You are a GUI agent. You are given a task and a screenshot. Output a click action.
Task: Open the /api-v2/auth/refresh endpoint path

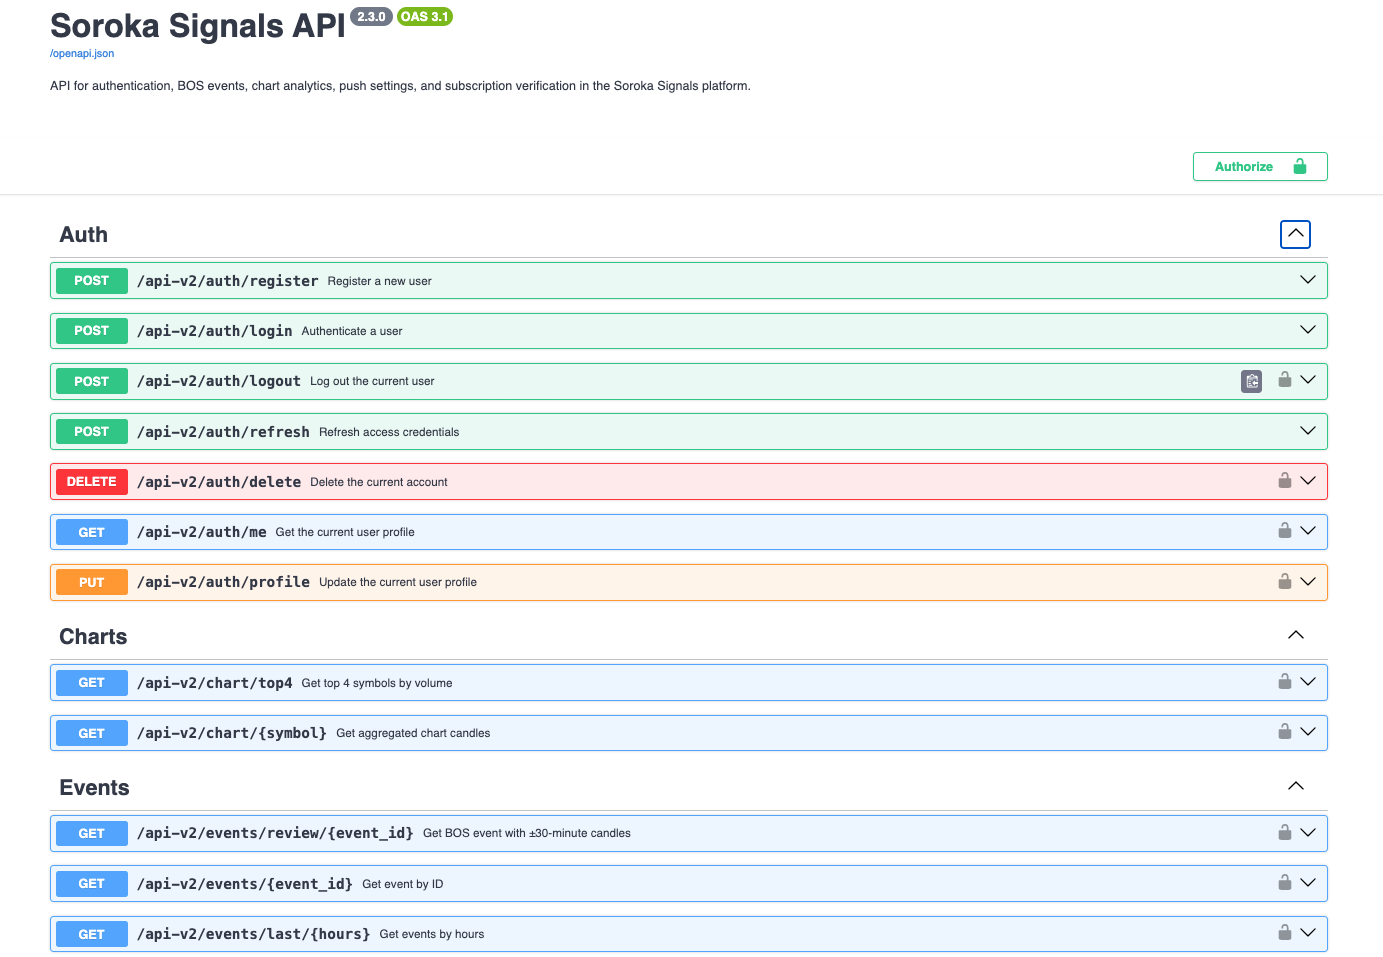click(x=223, y=432)
